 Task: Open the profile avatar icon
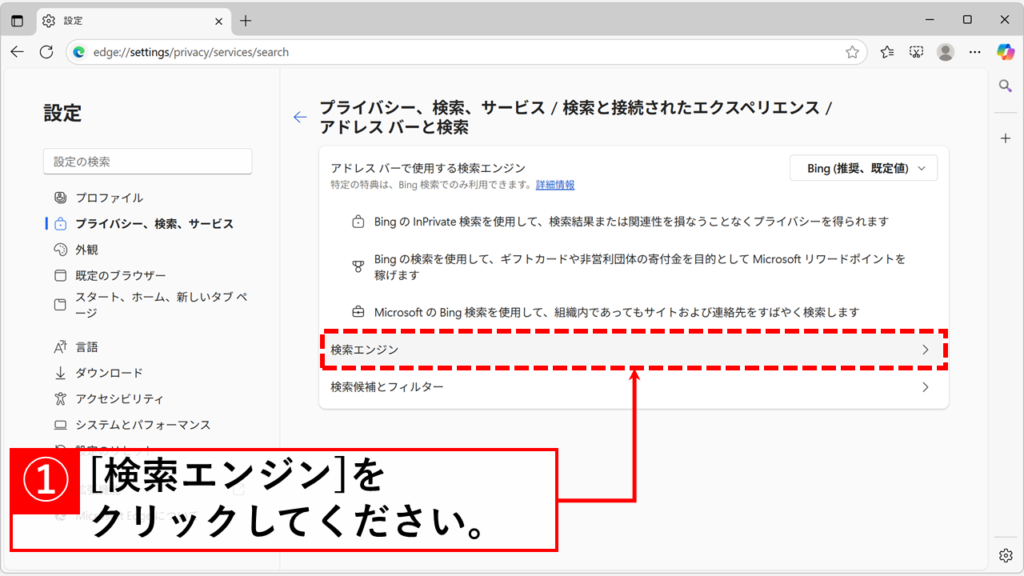945,52
